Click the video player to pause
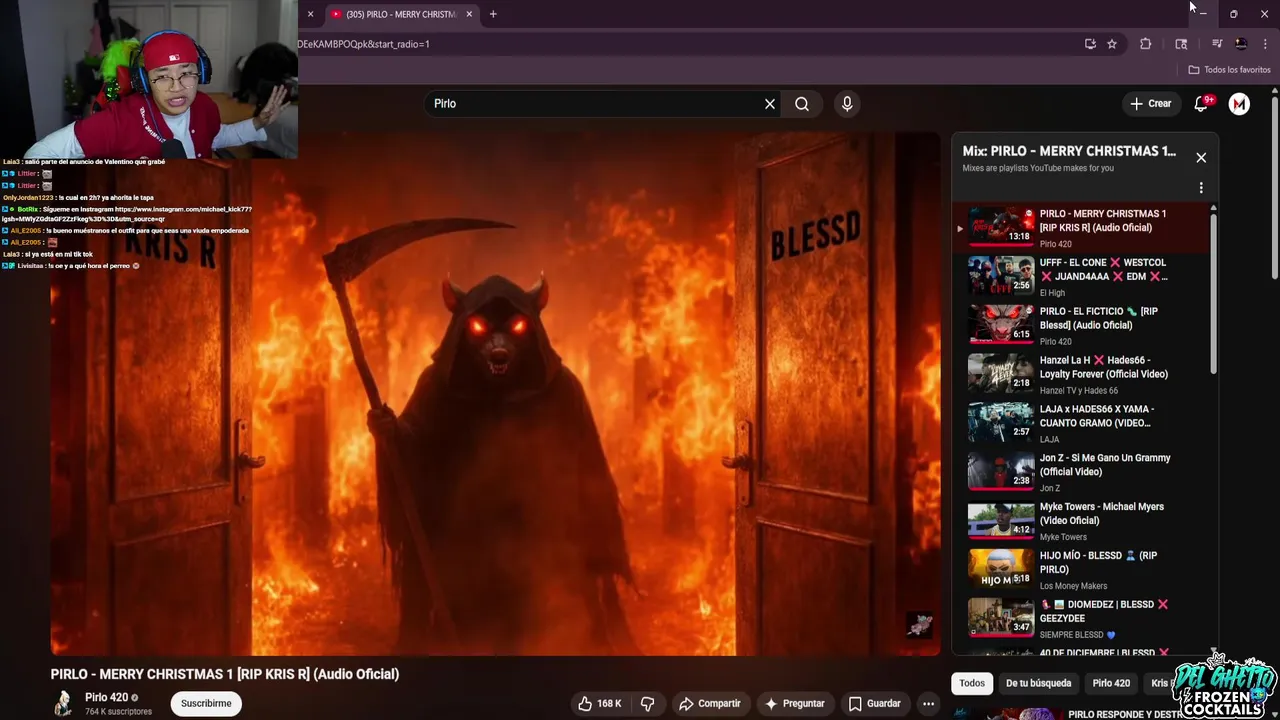Viewport: 1280px width, 720px height. click(495, 394)
